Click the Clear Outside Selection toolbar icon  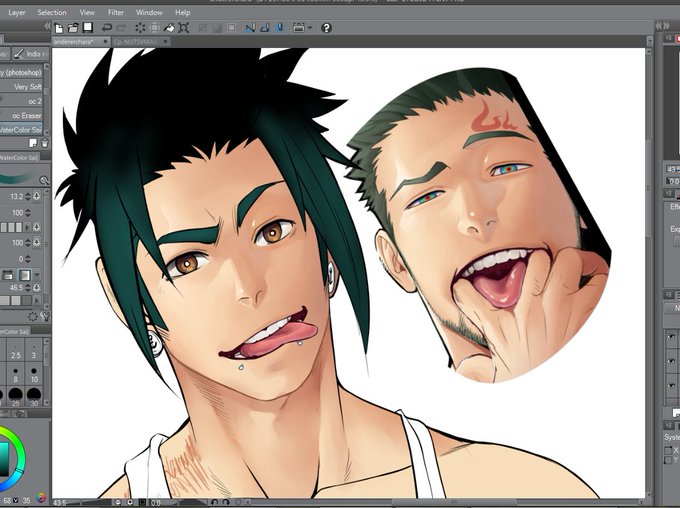pyautogui.click(x=154, y=28)
